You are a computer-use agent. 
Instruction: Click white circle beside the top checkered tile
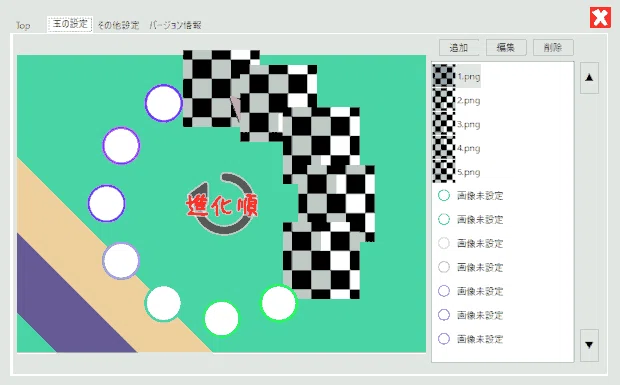(163, 103)
